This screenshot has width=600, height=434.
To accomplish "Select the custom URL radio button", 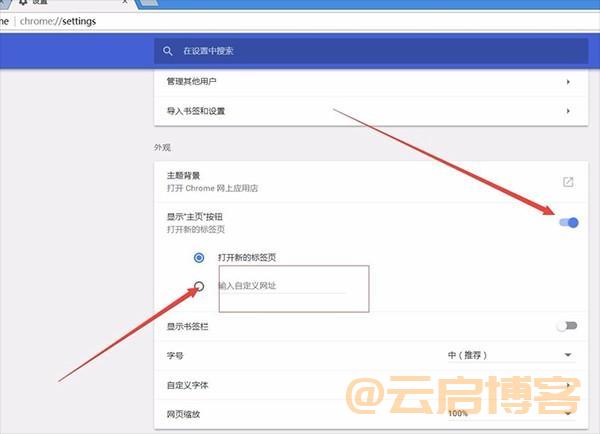I will point(199,286).
